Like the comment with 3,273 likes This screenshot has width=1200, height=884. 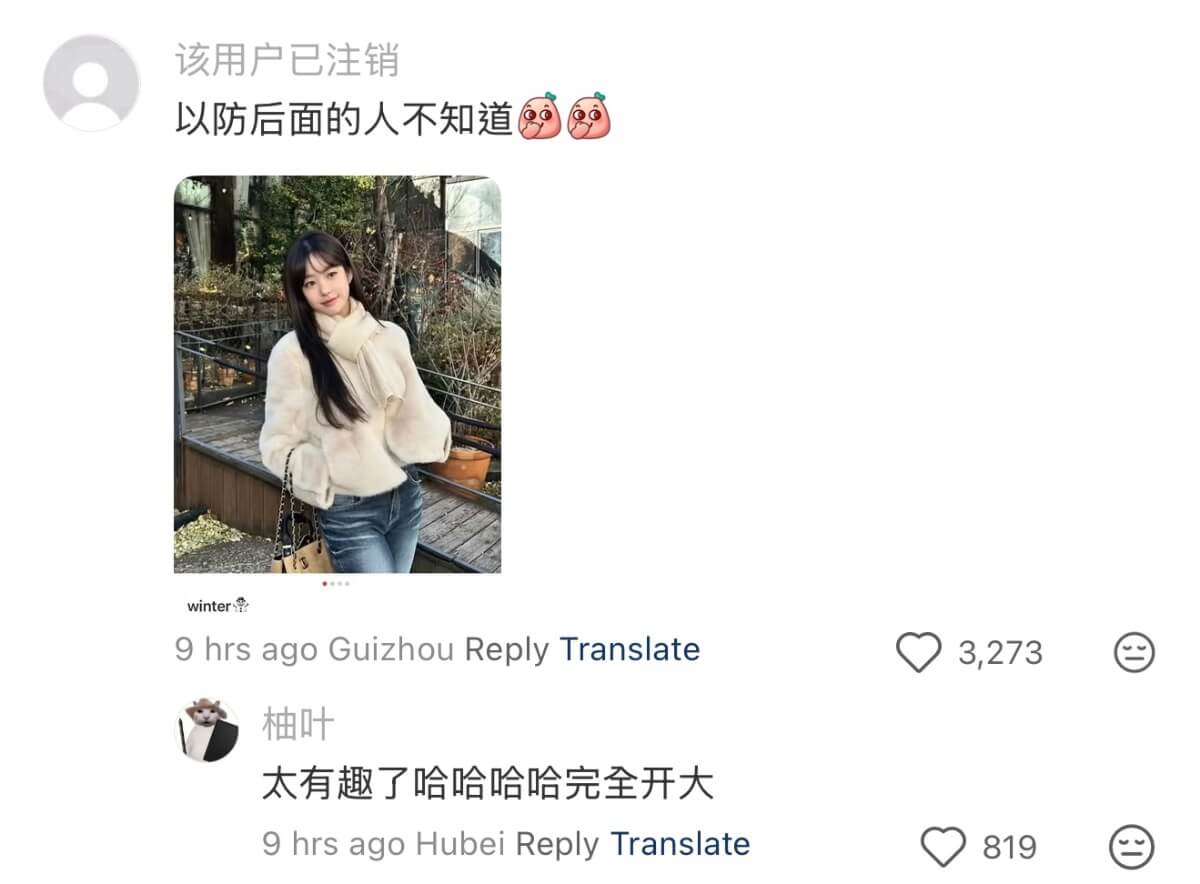918,653
